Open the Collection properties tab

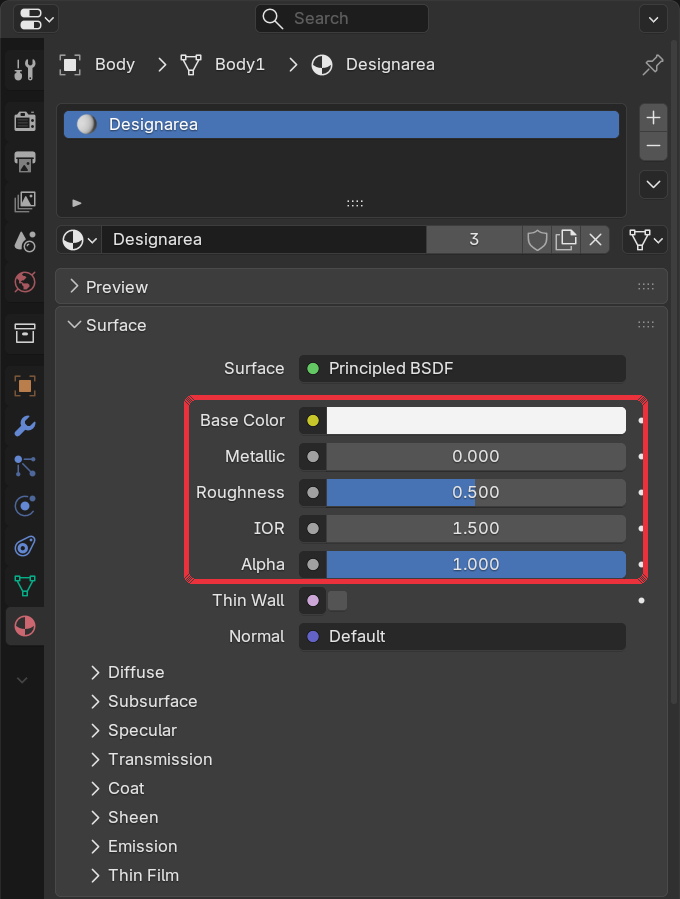[25, 333]
